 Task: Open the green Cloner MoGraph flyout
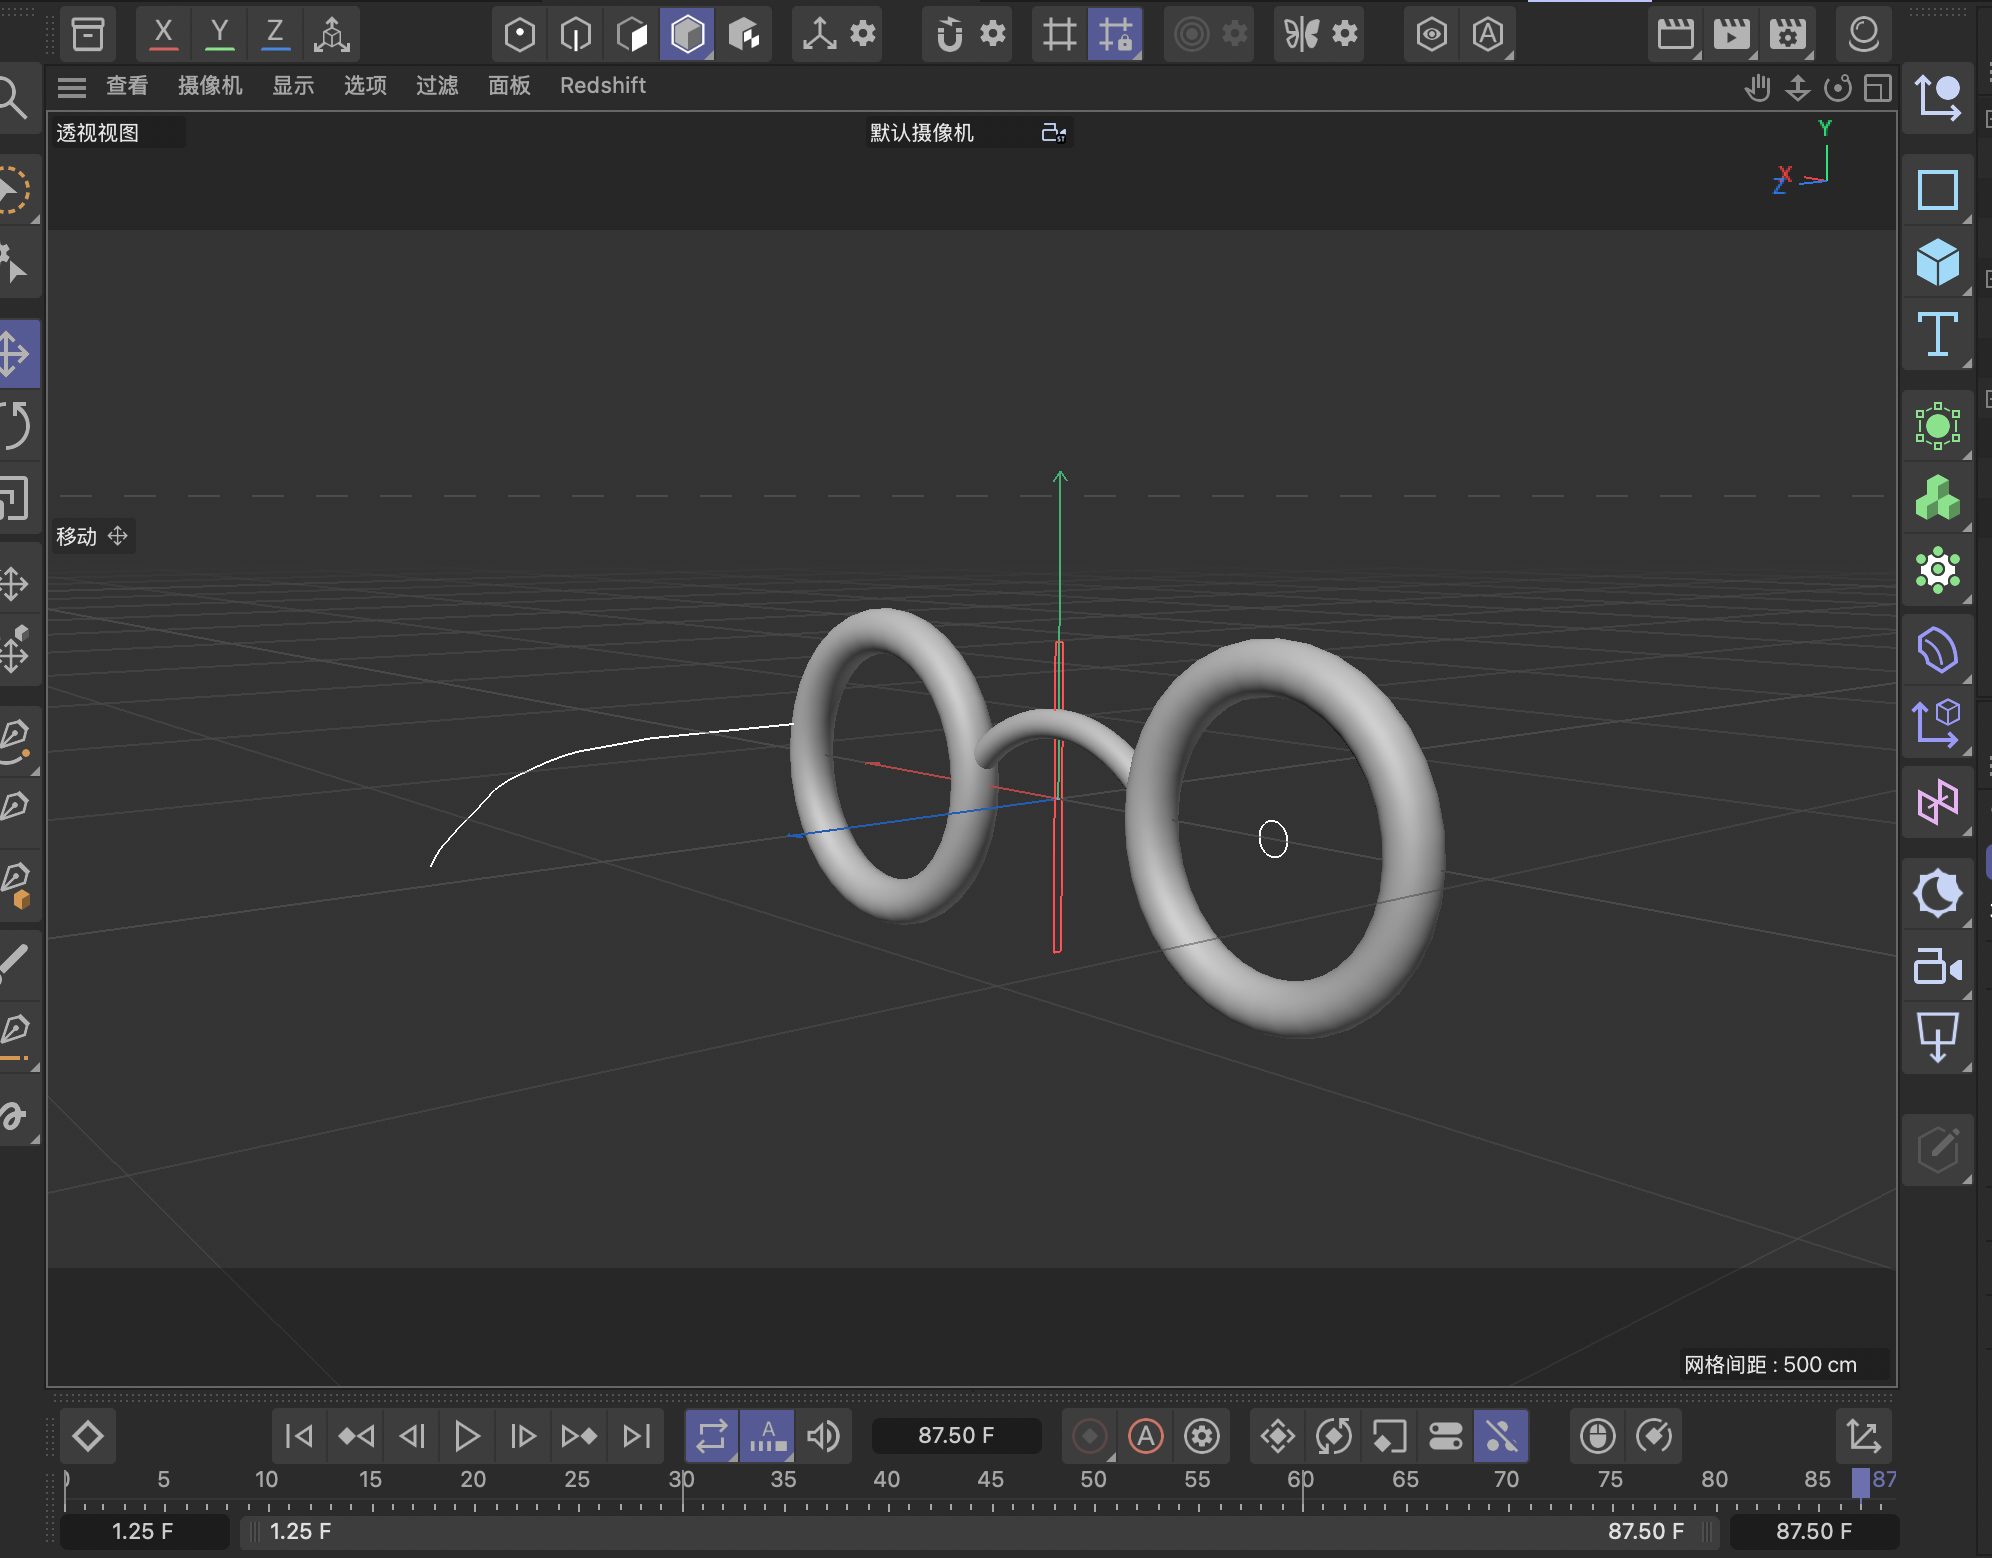pos(1937,498)
